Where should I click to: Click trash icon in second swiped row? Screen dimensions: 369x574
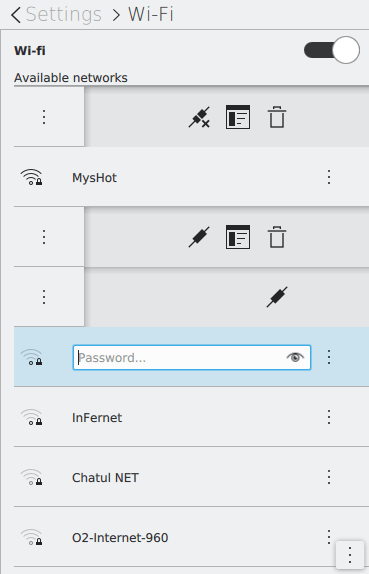pos(277,237)
